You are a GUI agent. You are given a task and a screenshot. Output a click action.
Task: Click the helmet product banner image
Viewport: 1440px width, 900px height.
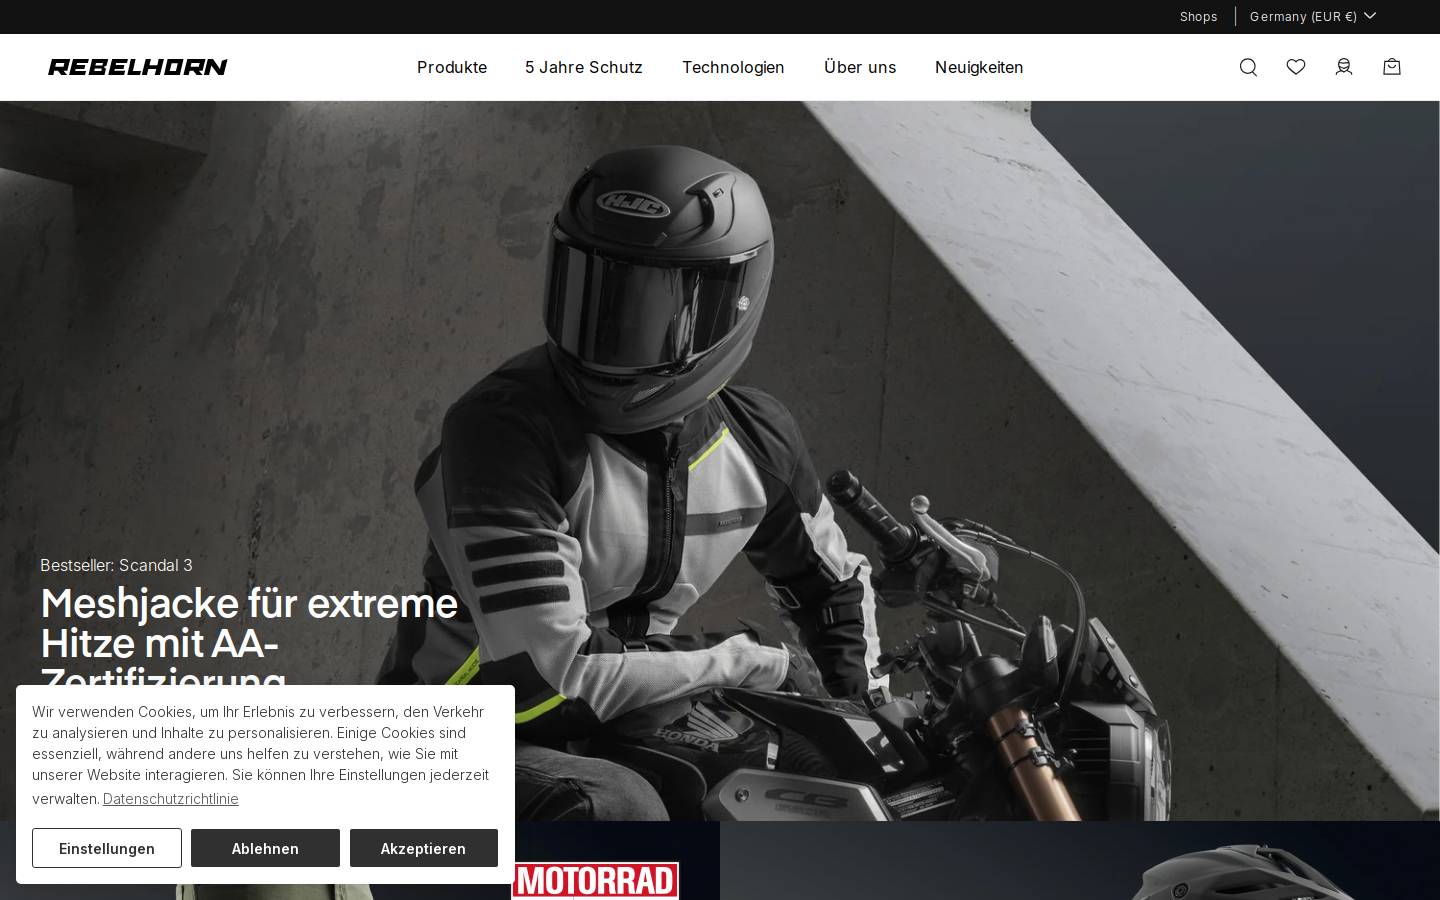tap(1080, 861)
